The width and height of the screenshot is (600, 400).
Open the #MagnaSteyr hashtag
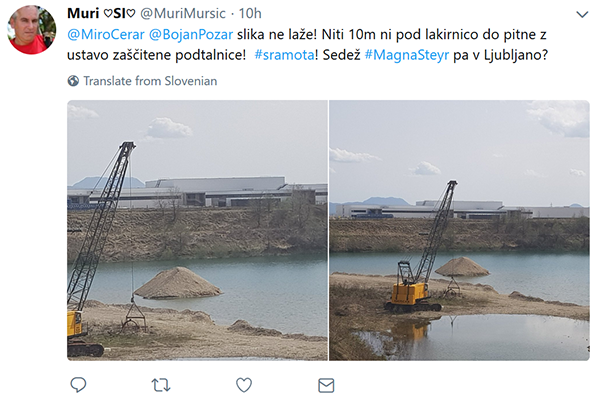click(x=407, y=55)
